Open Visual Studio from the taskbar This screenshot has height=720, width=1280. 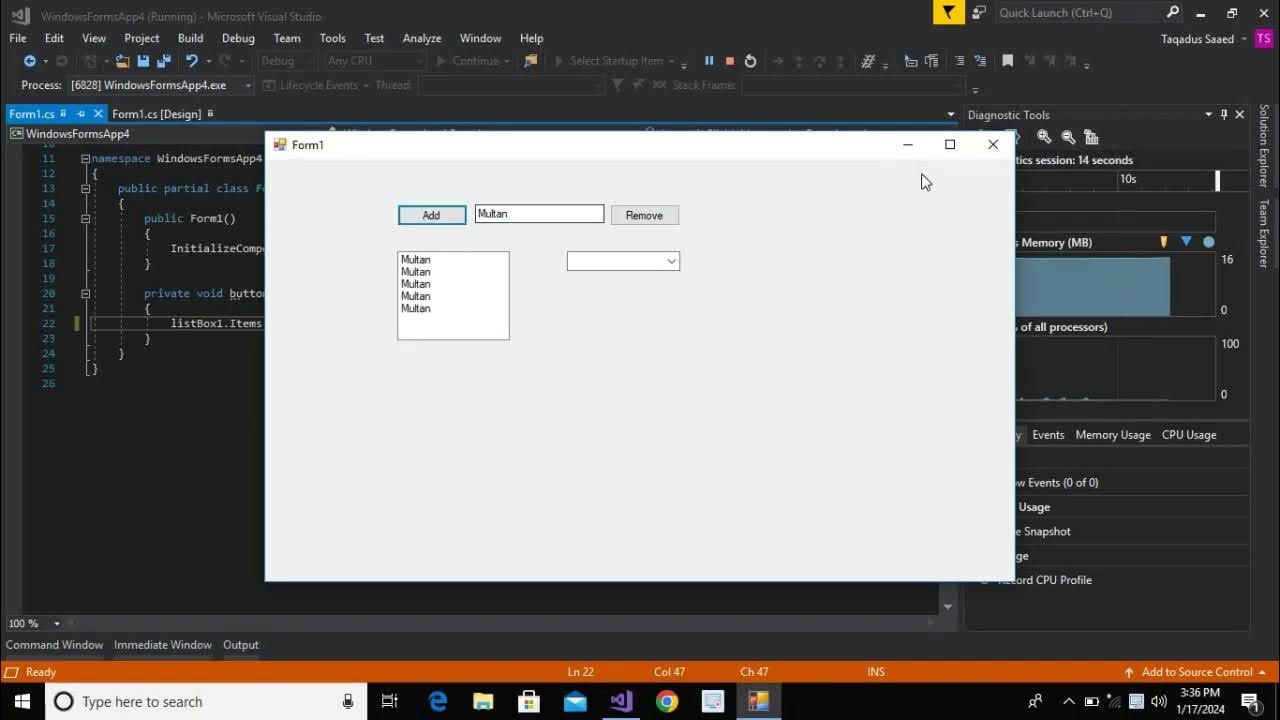point(621,701)
